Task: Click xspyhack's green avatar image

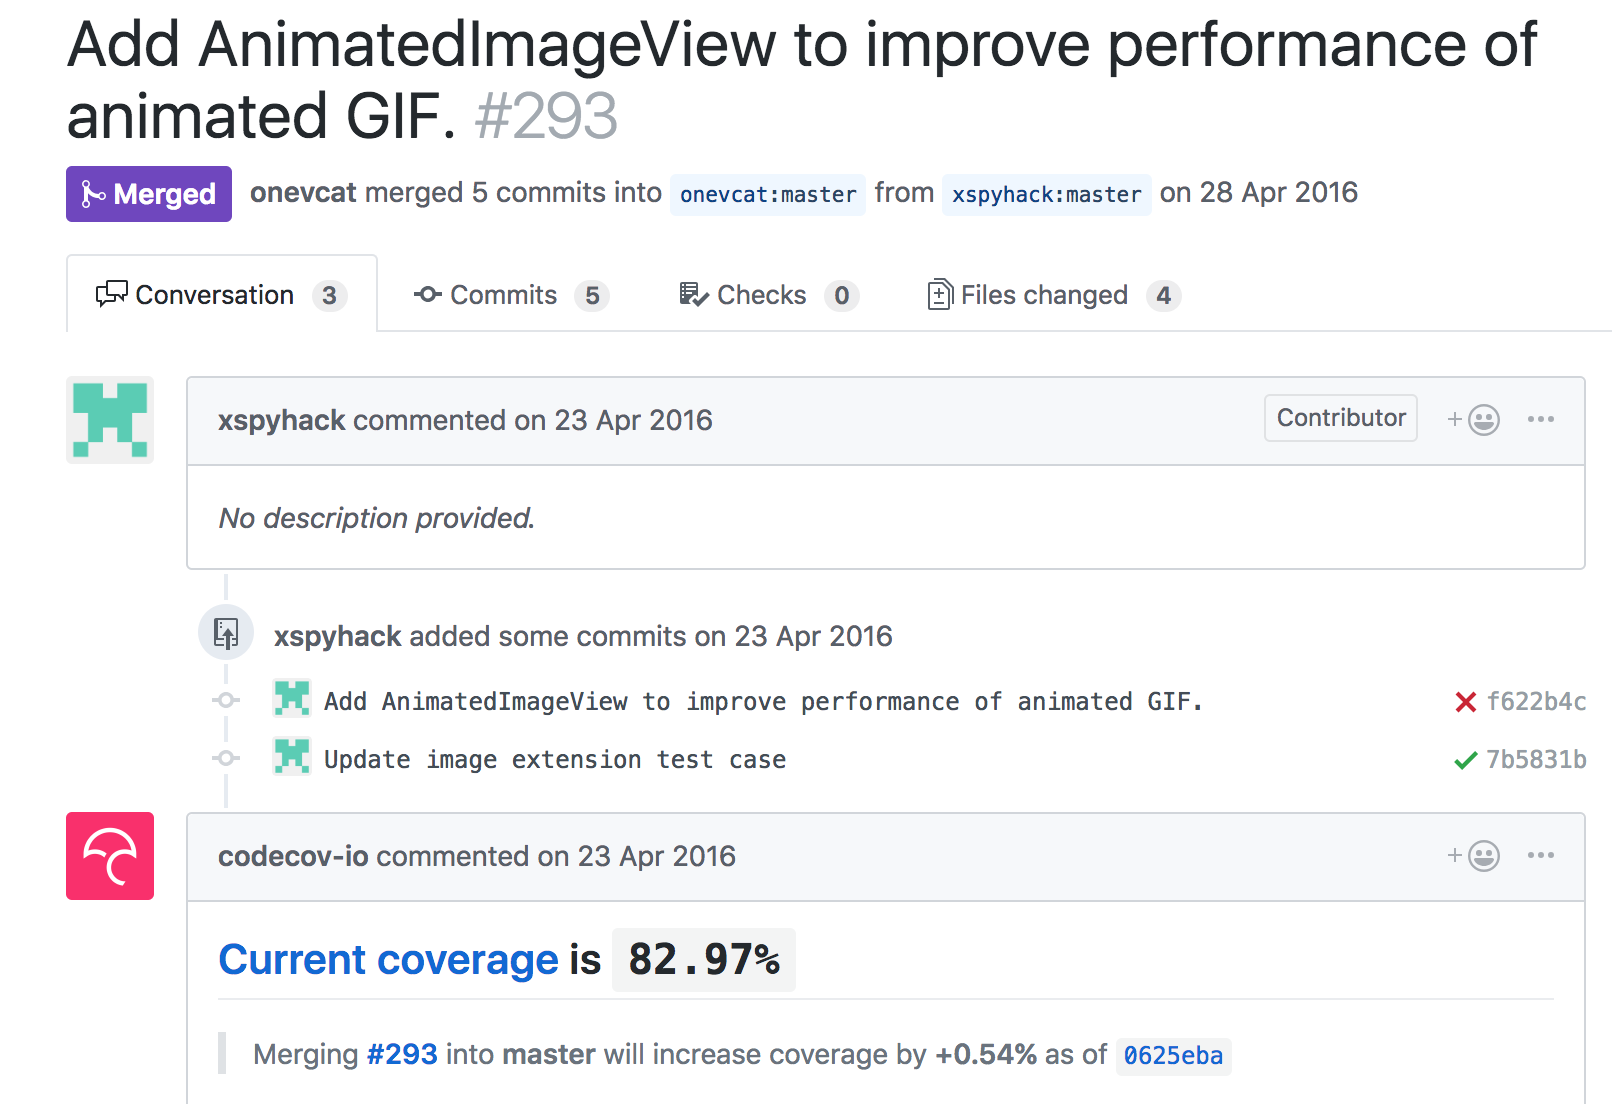Action: click(110, 420)
